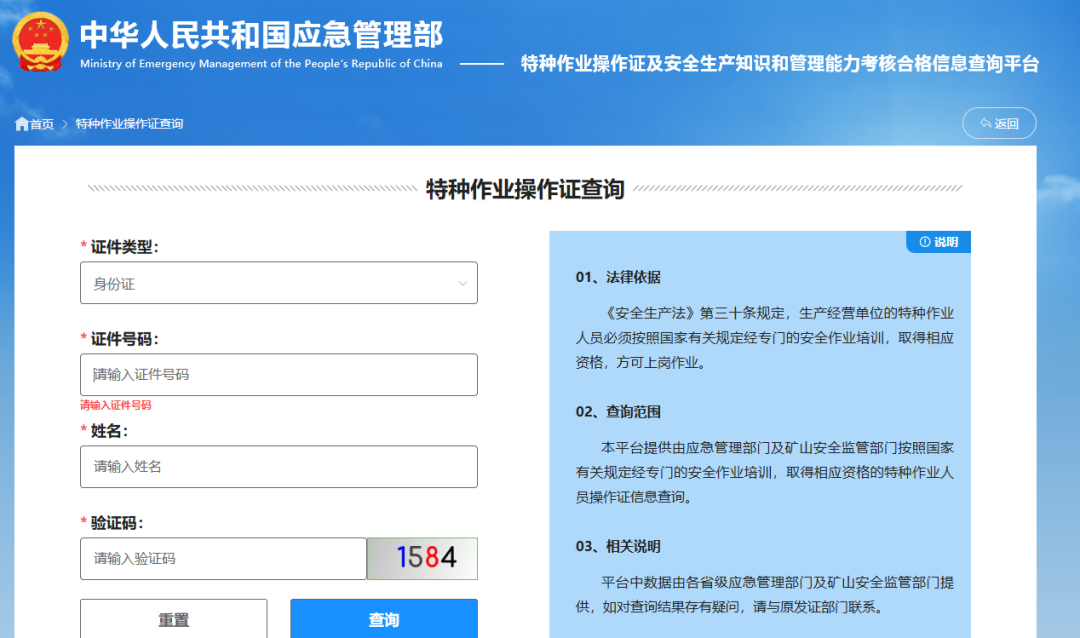Viewport: 1080px width, 638px height.
Task: Click the national emblem logo
Action: (x=41, y=41)
